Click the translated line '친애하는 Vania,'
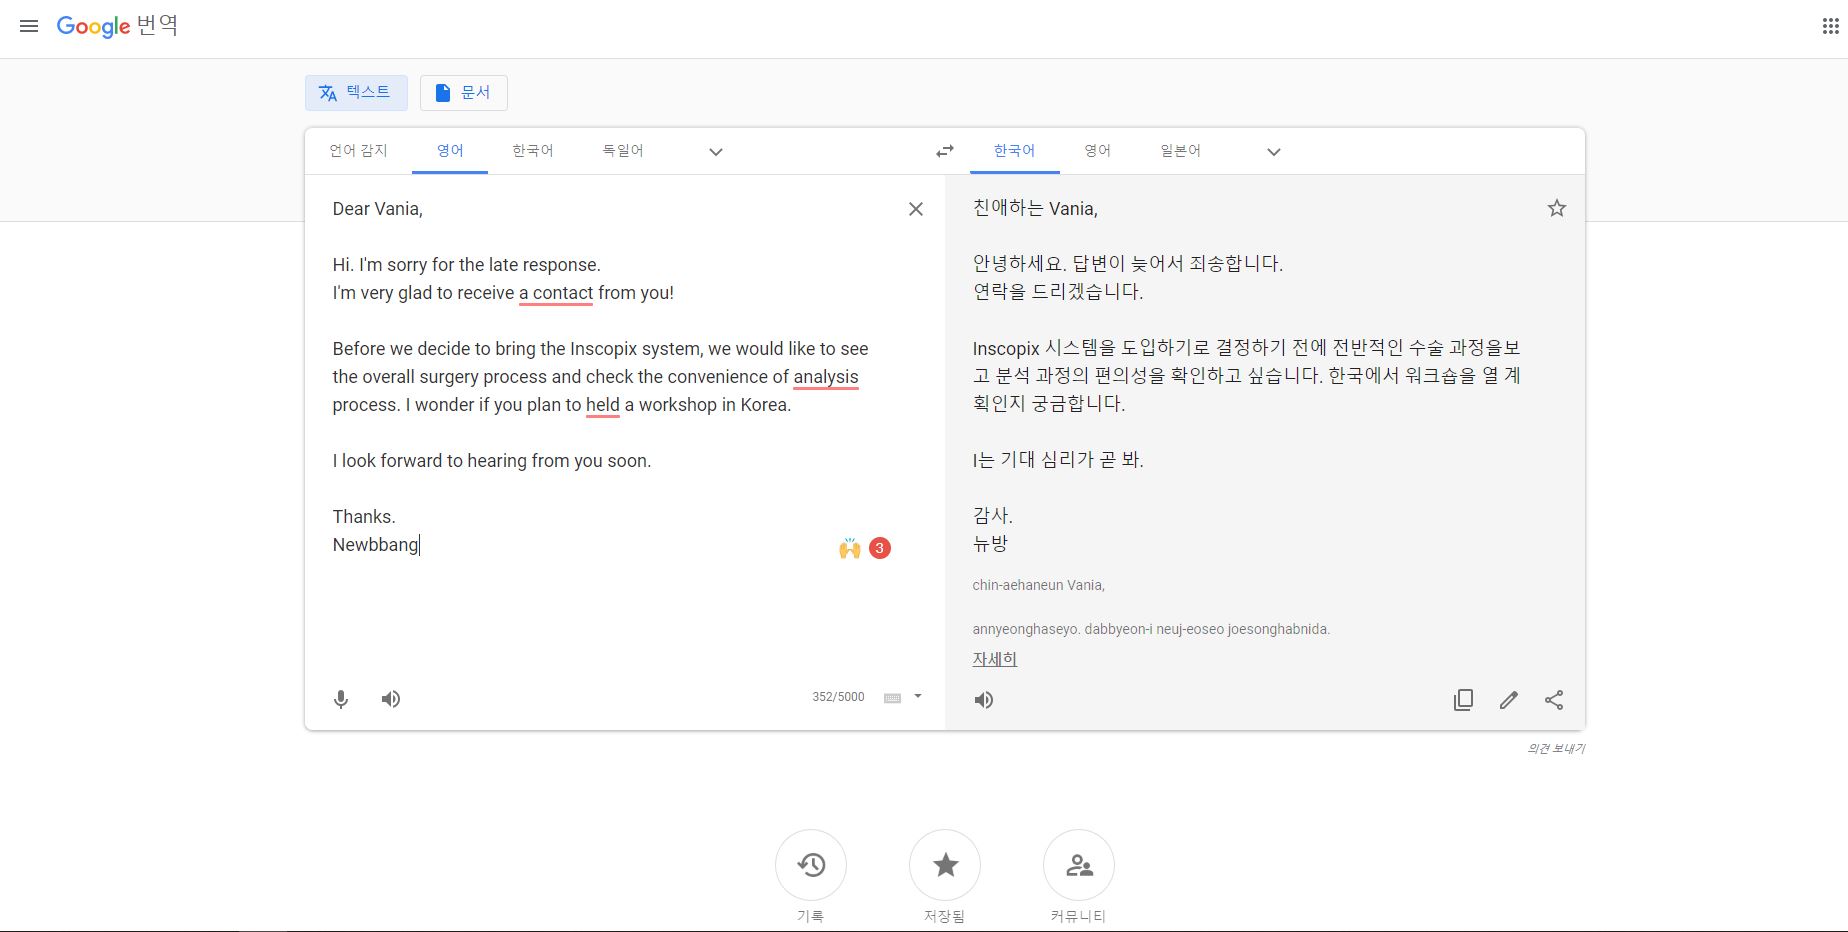This screenshot has width=1848, height=932. click(1035, 208)
